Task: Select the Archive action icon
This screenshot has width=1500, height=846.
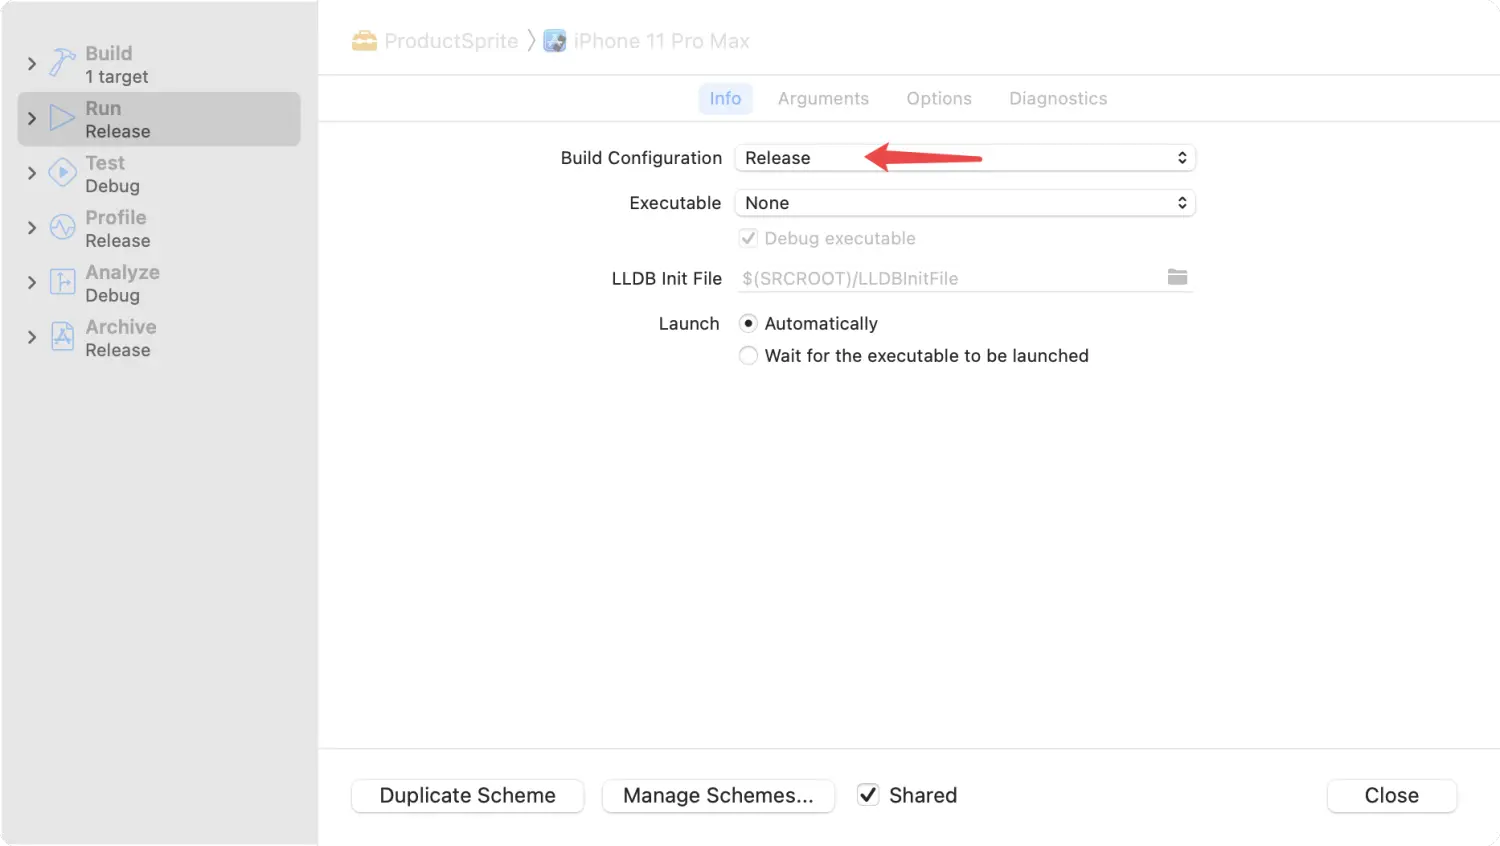Action: 63,337
